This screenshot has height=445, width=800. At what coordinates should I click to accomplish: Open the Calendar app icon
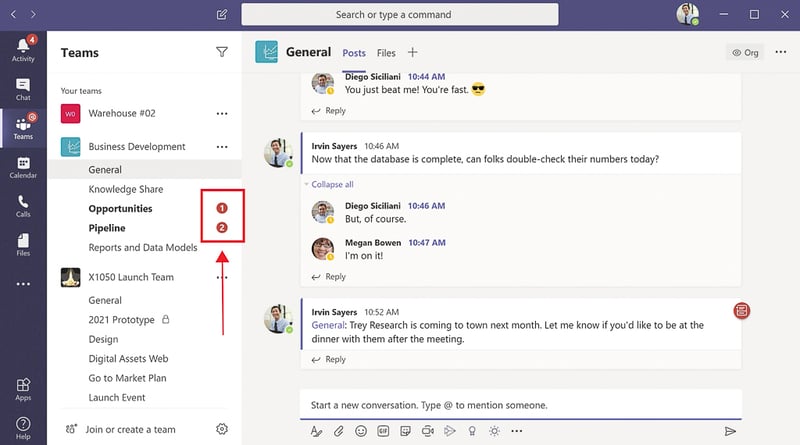tap(23, 168)
